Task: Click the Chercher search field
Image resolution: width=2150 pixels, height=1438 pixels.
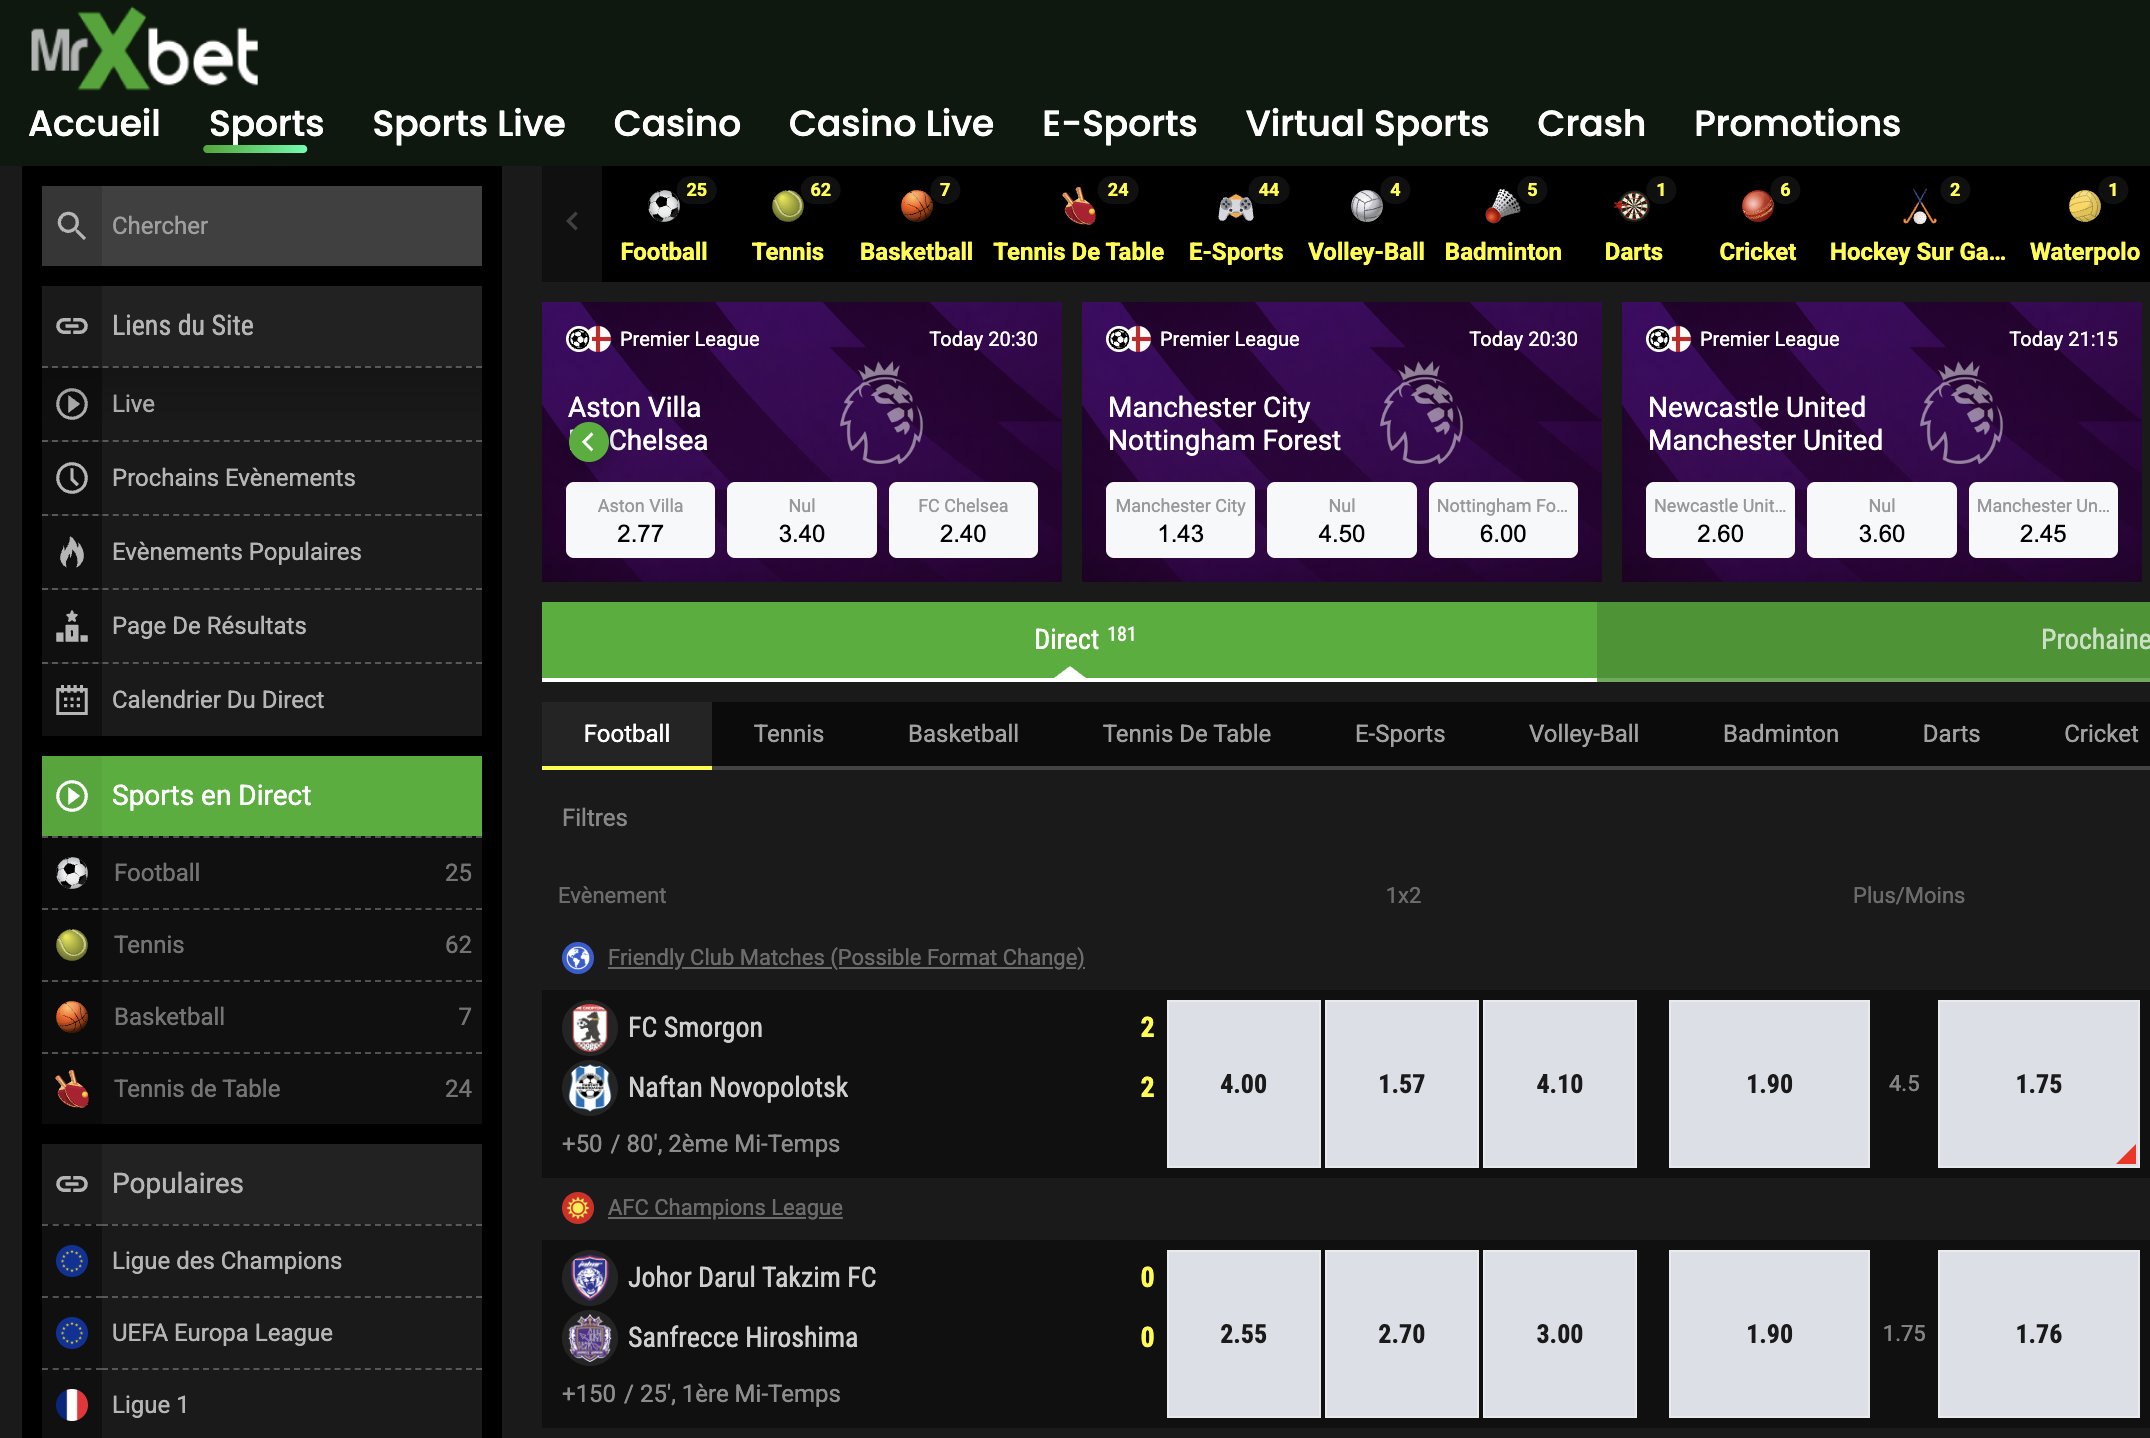Action: pyautogui.click(x=290, y=226)
